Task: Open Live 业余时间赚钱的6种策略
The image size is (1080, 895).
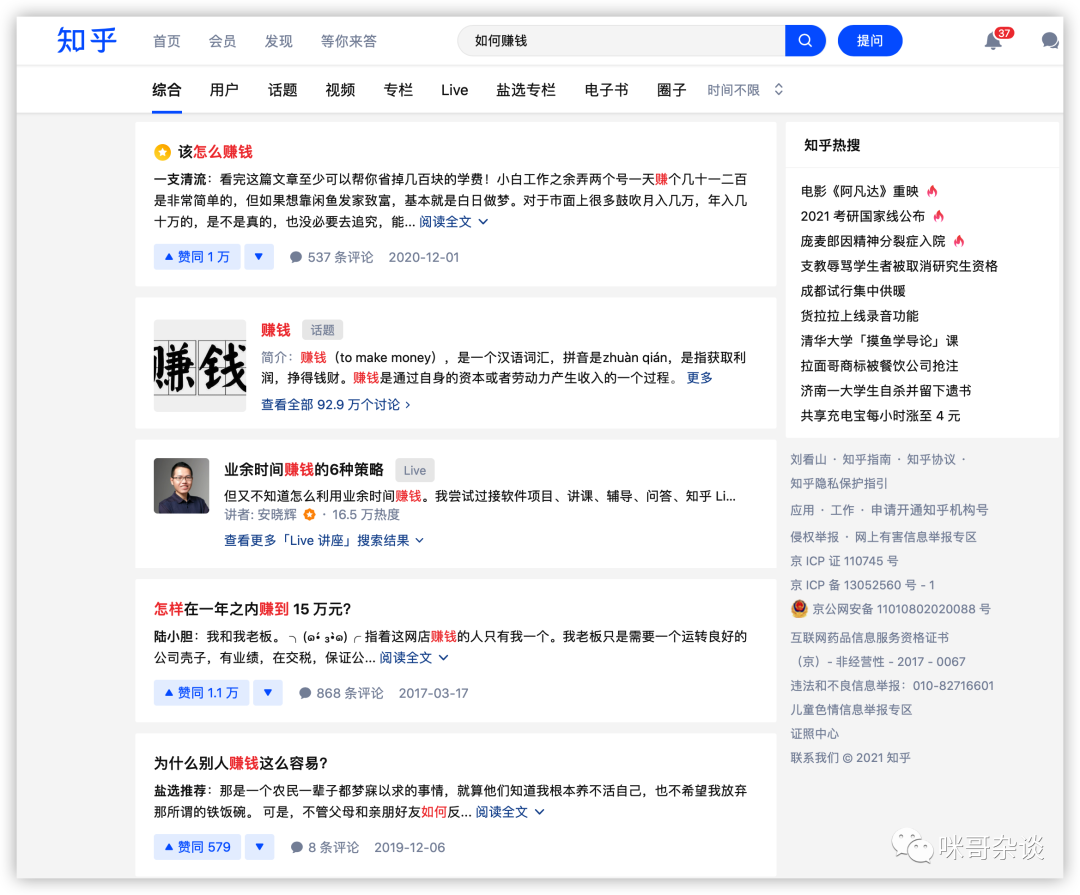Action: 304,470
